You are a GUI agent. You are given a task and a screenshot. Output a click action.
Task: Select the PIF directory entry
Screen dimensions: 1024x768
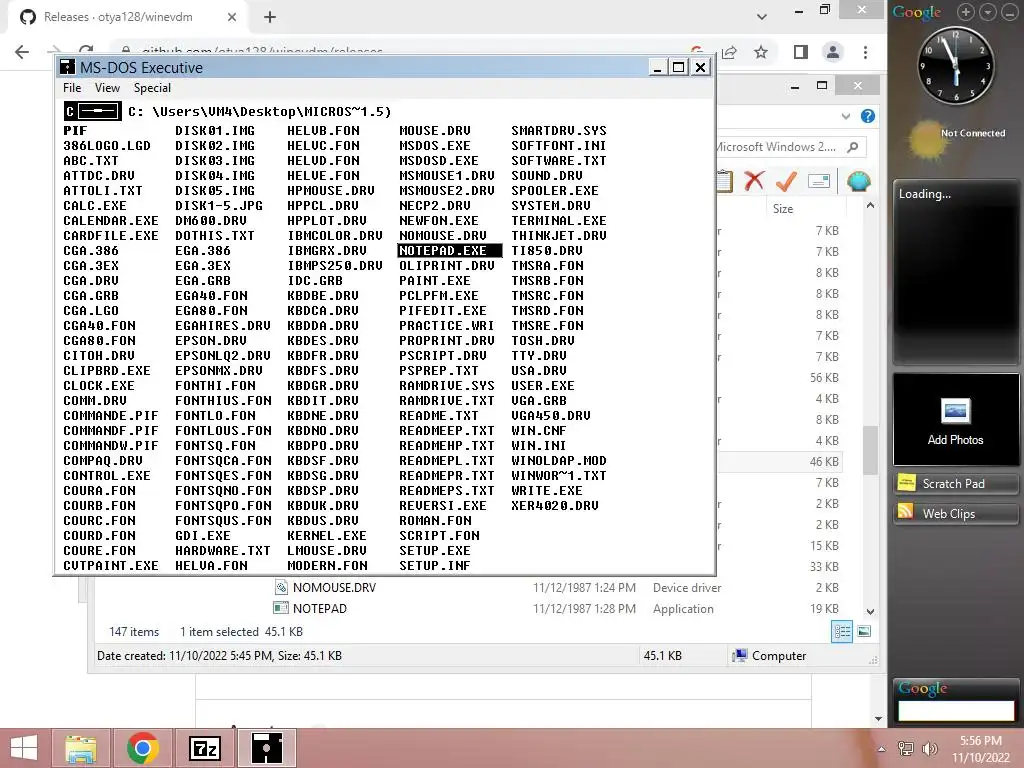click(75, 131)
